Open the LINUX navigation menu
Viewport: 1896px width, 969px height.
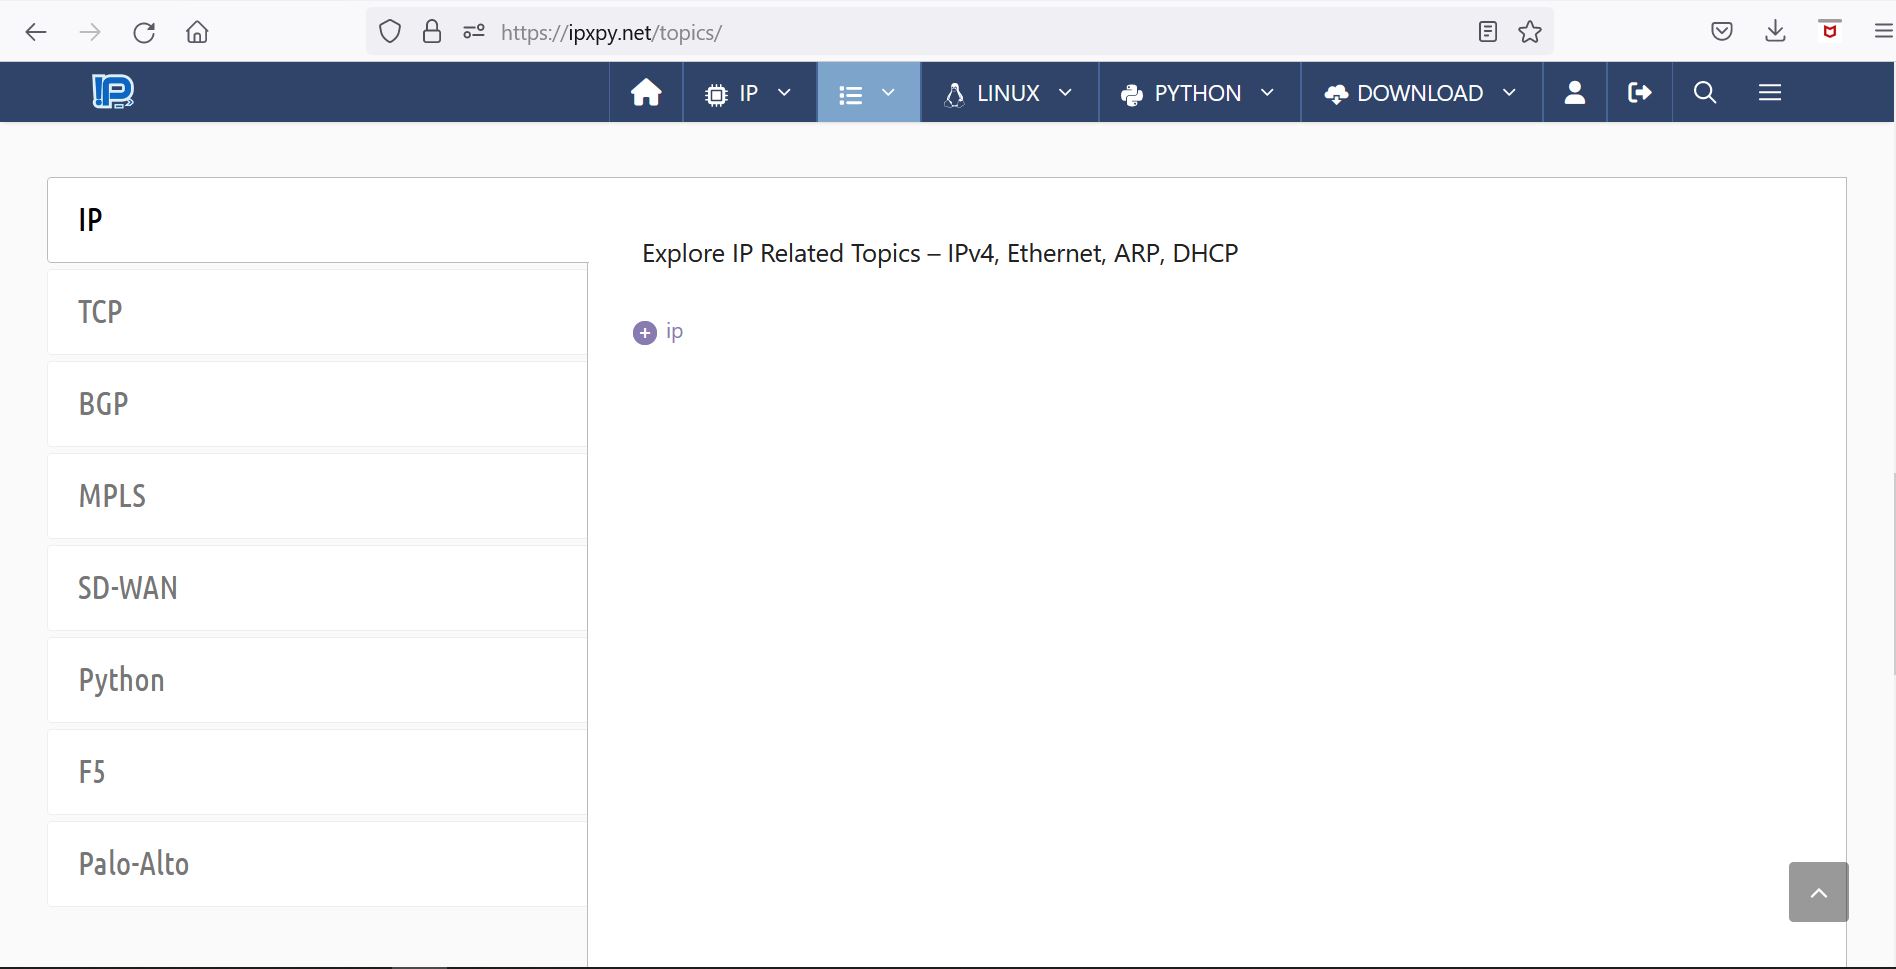[1007, 93]
